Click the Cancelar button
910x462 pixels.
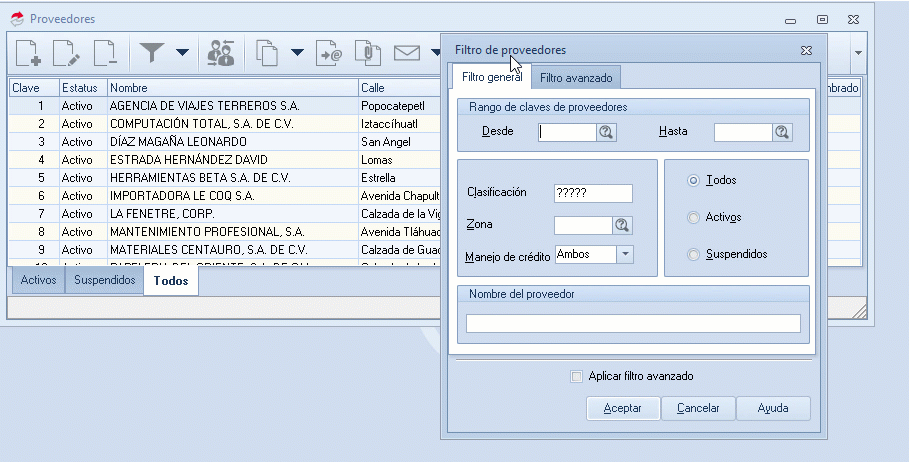[x=698, y=408]
